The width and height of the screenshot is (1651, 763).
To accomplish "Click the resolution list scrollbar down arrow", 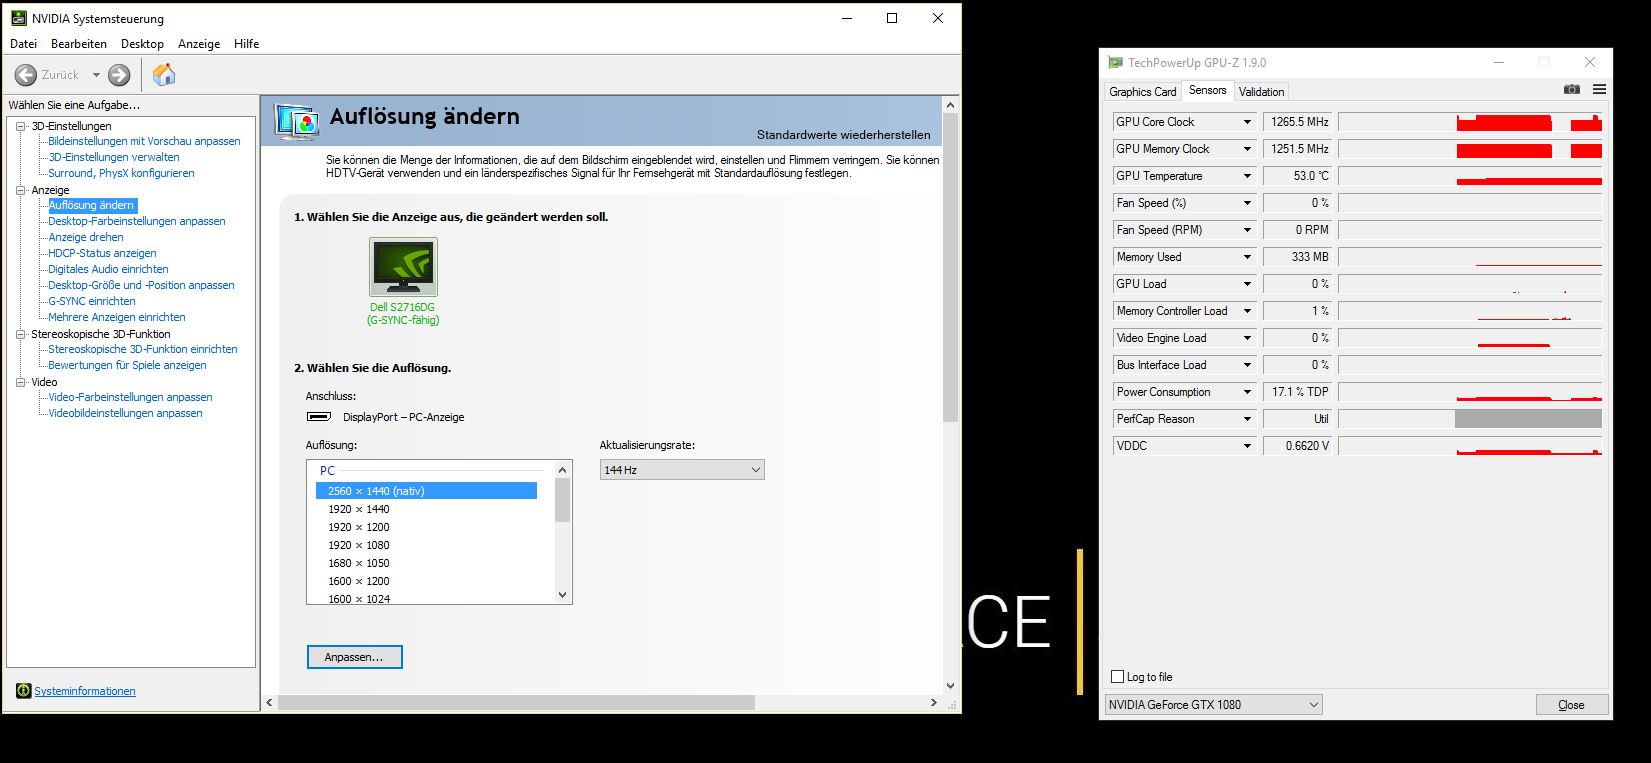I will [x=562, y=595].
